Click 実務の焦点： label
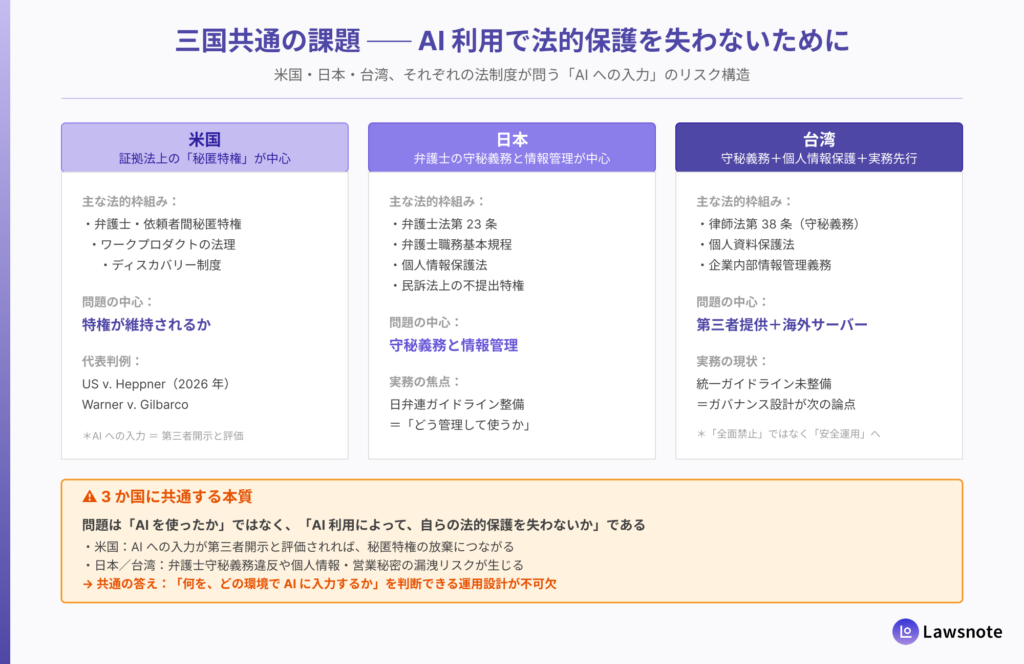The height and width of the screenshot is (664, 1024). coord(425,381)
